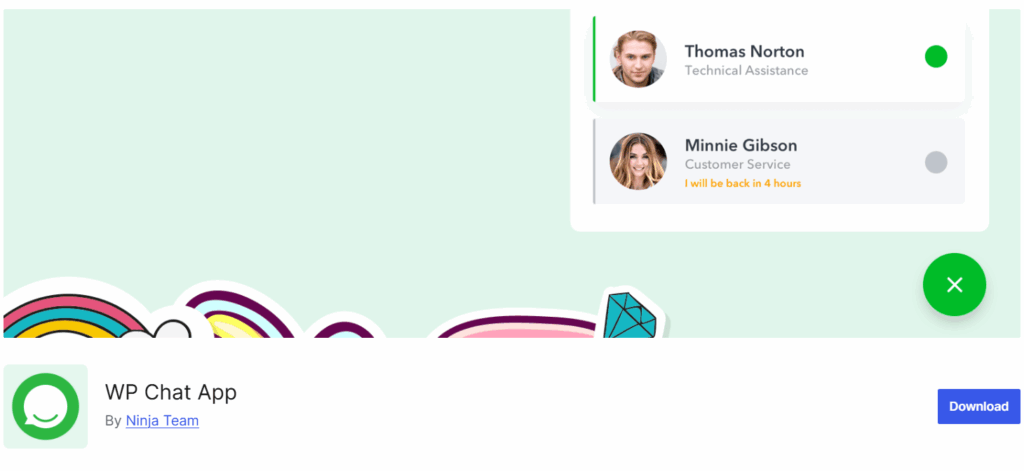Screen dimensions: 1024x471
Task: Click the teal diamond sticker
Action: coord(630,315)
